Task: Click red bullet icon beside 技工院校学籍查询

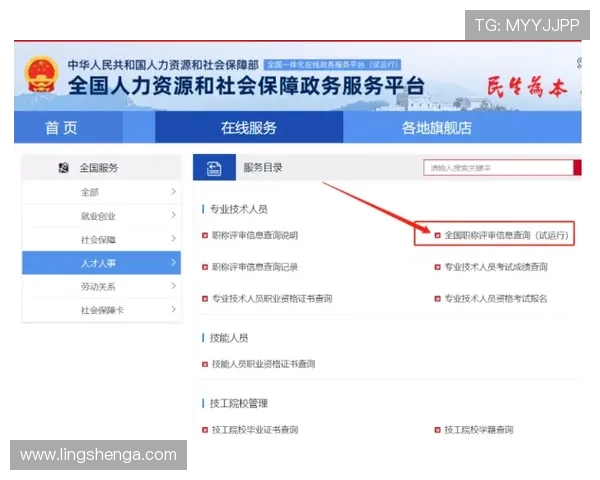Action: (x=437, y=430)
